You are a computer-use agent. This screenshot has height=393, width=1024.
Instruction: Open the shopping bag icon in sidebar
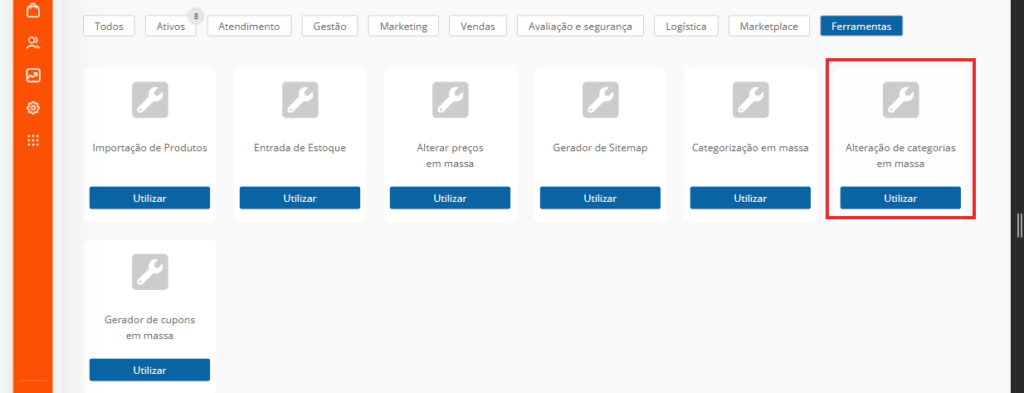pos(33,10)
